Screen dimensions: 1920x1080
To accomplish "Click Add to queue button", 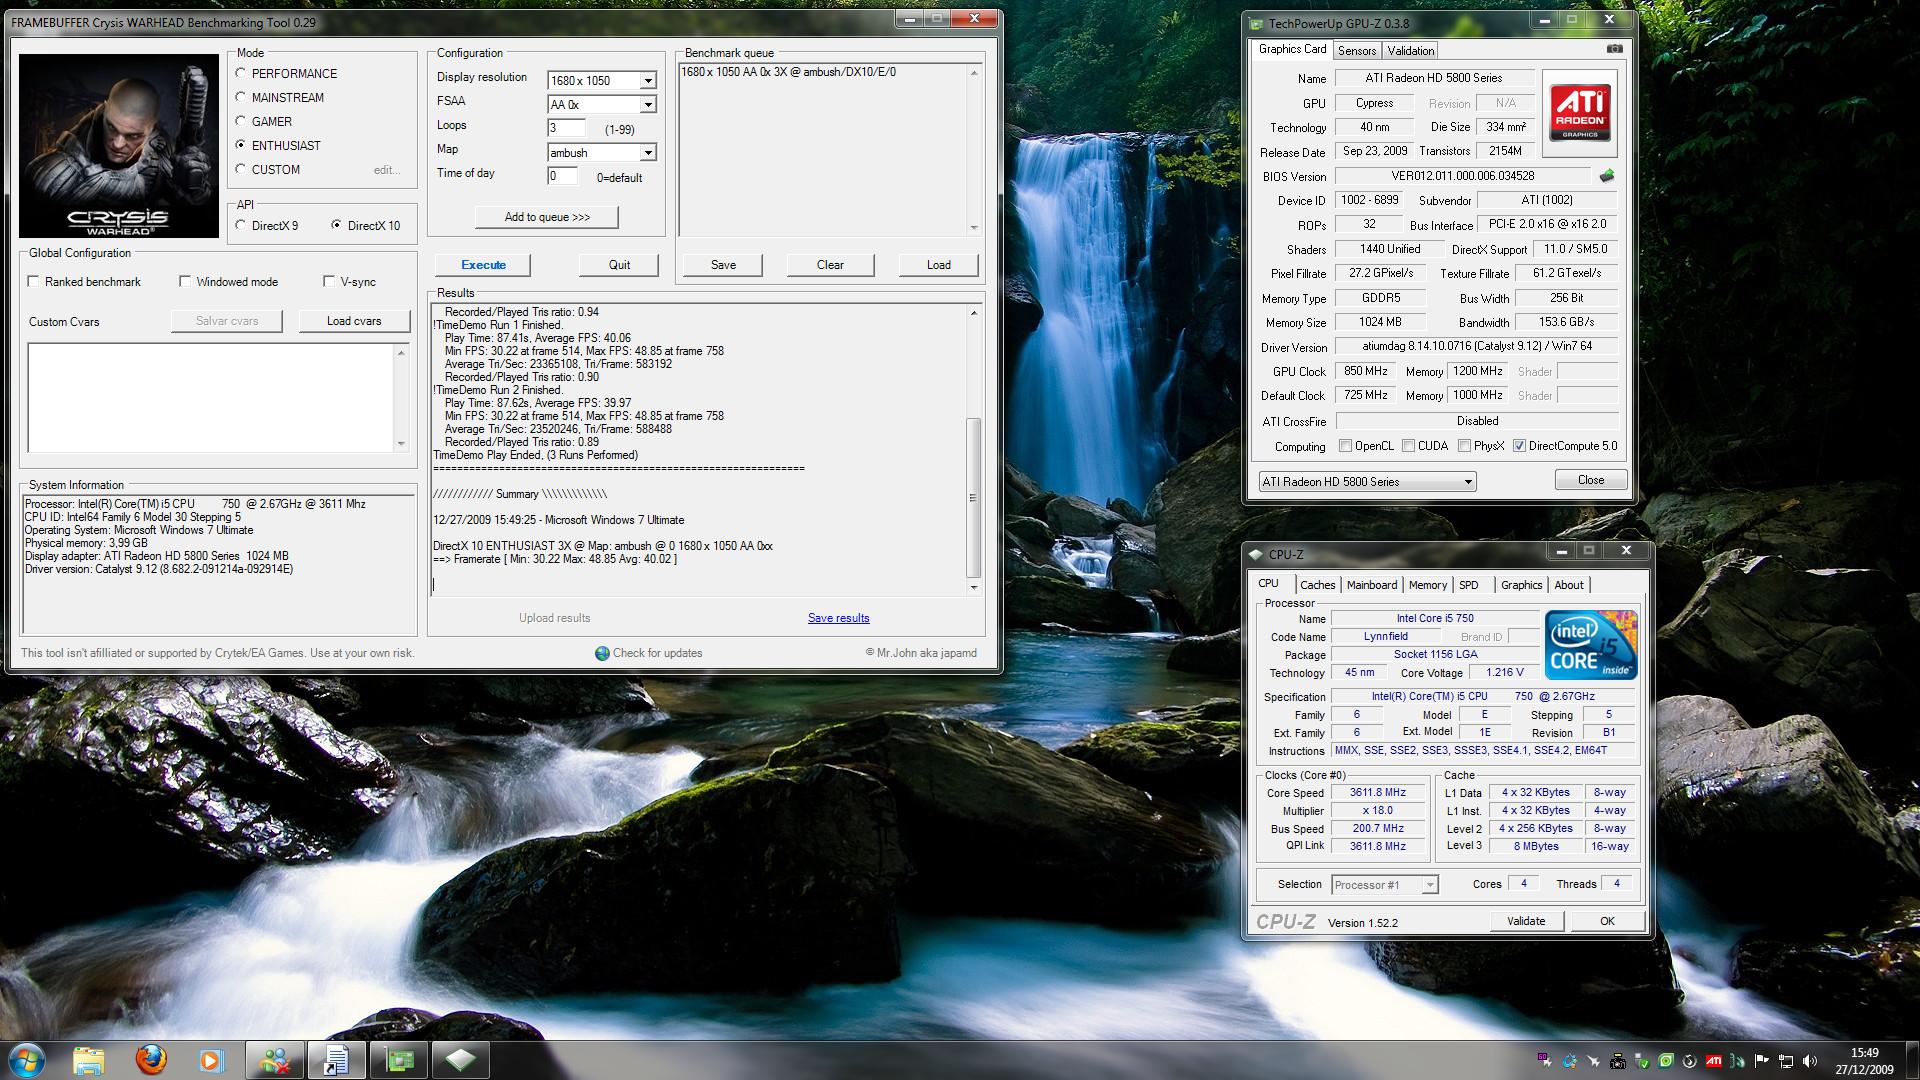I will pyautogui.click(x=547, y=217).
